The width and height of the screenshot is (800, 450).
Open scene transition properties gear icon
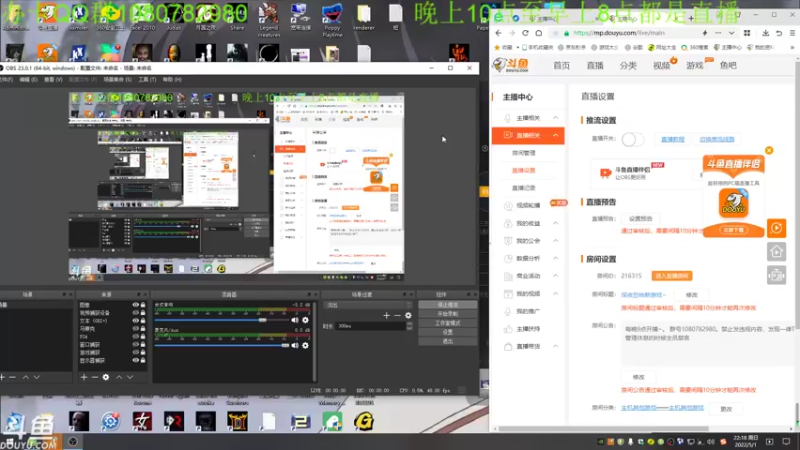click(408, 315)
